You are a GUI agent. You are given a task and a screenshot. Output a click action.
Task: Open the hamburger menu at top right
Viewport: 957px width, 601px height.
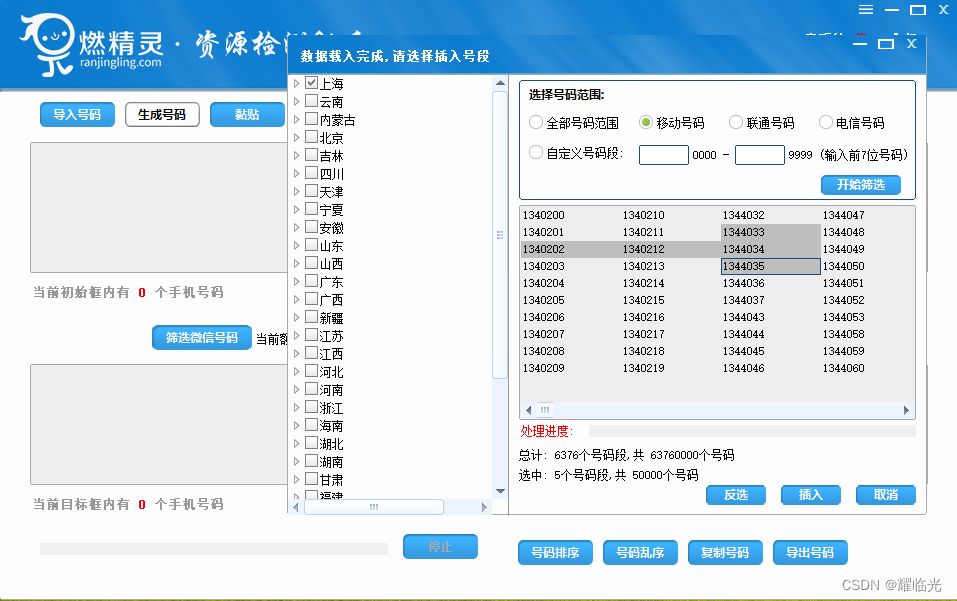click(x=865, y=10)
